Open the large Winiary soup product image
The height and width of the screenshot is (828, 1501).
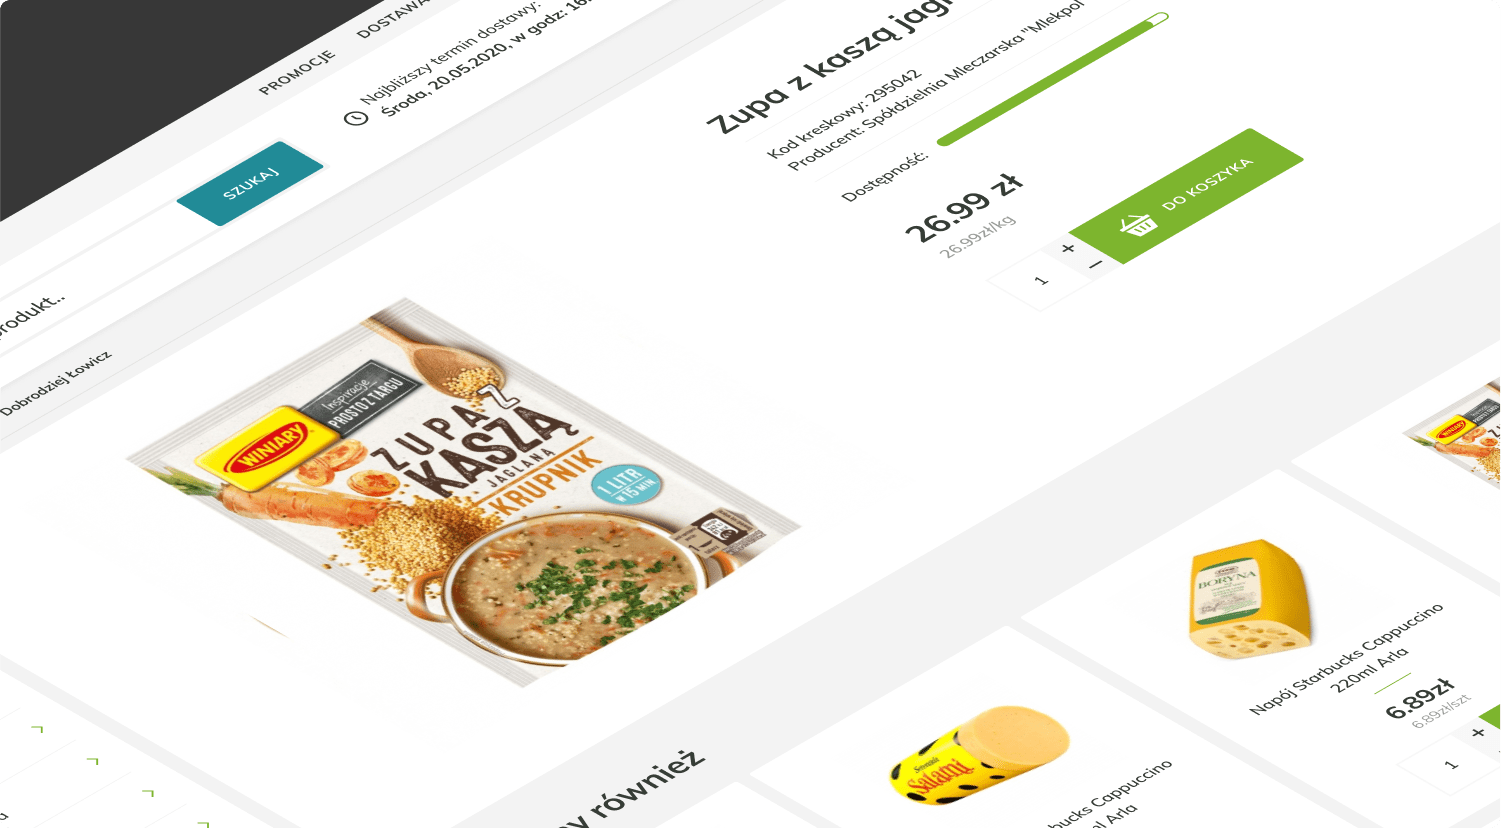click(x=462, y=492)
